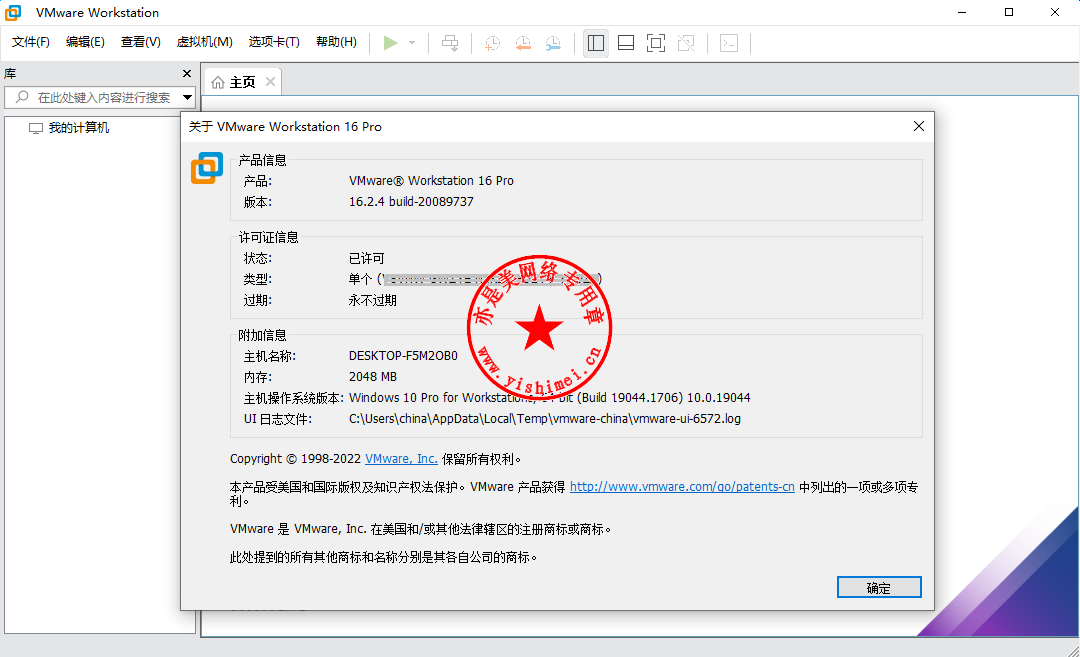Click the 主机名称: label
The height and width of the screenshot is (657, 1080).
click(269, 356)
